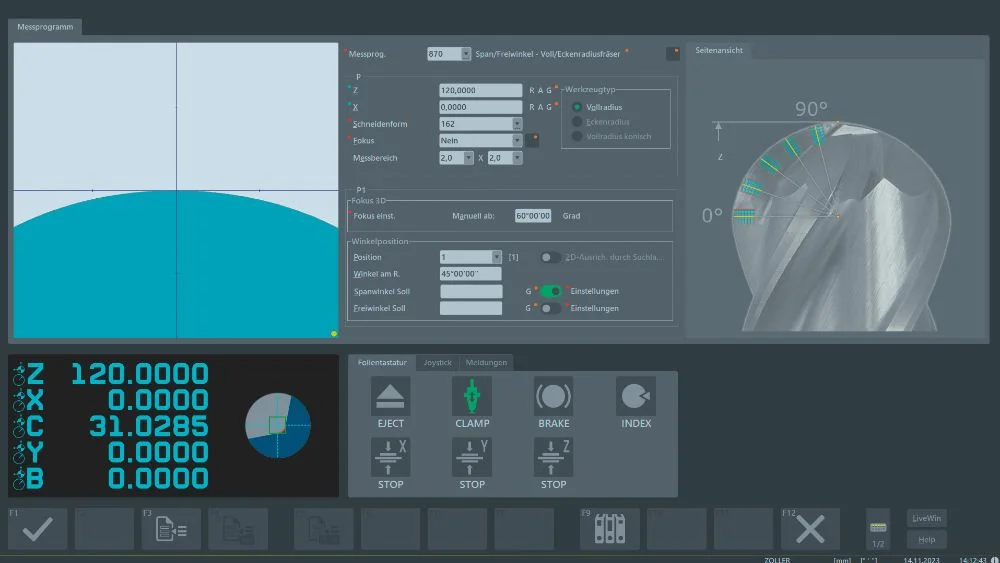This screenshot has height=563, width=1000.
Task: Open the F9 binders icon
Action: 610,529
